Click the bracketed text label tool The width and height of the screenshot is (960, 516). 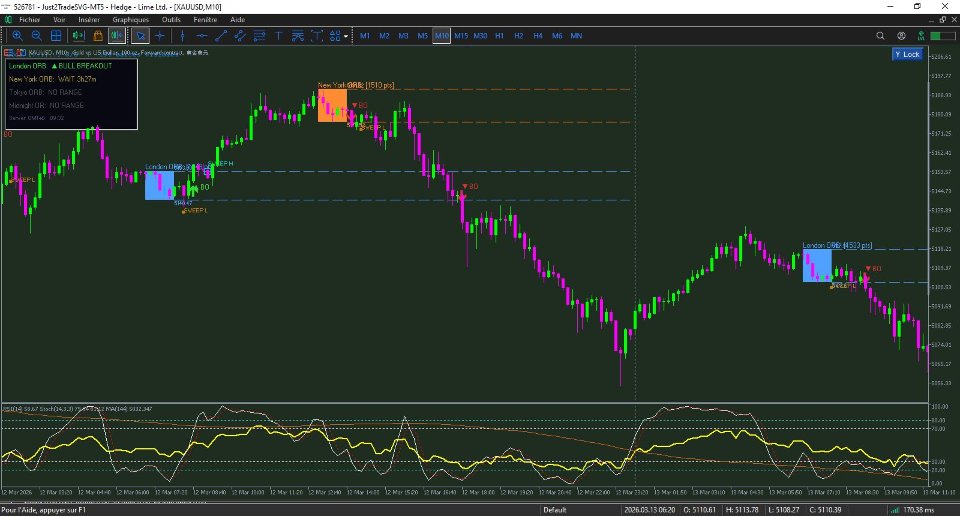pos(317,36)
